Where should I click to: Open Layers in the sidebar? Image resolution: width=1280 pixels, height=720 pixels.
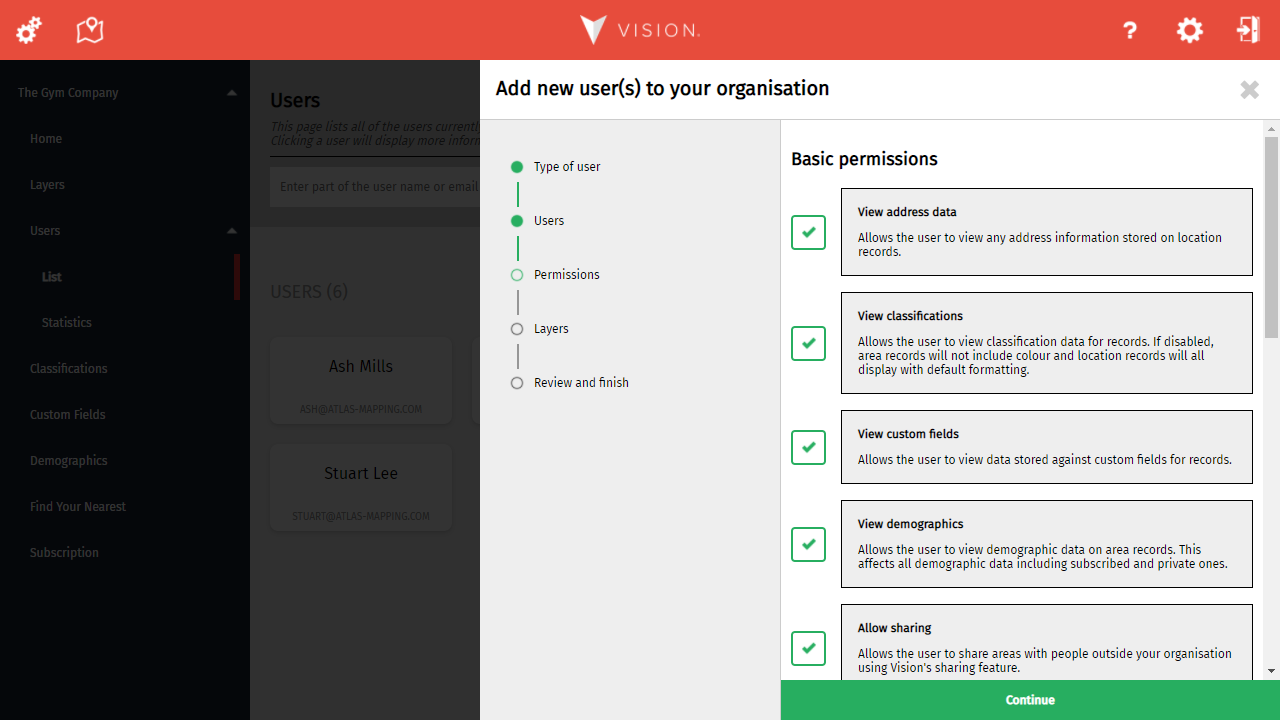(x=47, y=185)
